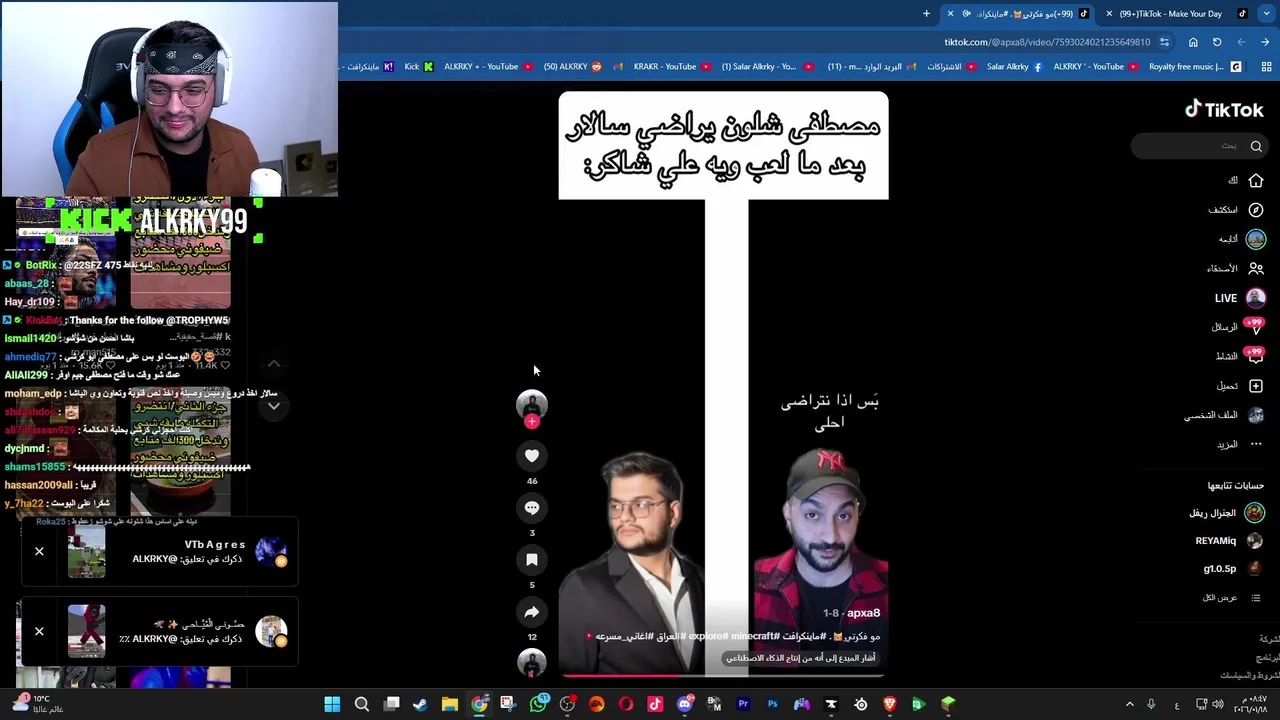This screenshot has height=720, width=1280.
Task: Open the spinning sound disc below share
Action: coord(532,663)
